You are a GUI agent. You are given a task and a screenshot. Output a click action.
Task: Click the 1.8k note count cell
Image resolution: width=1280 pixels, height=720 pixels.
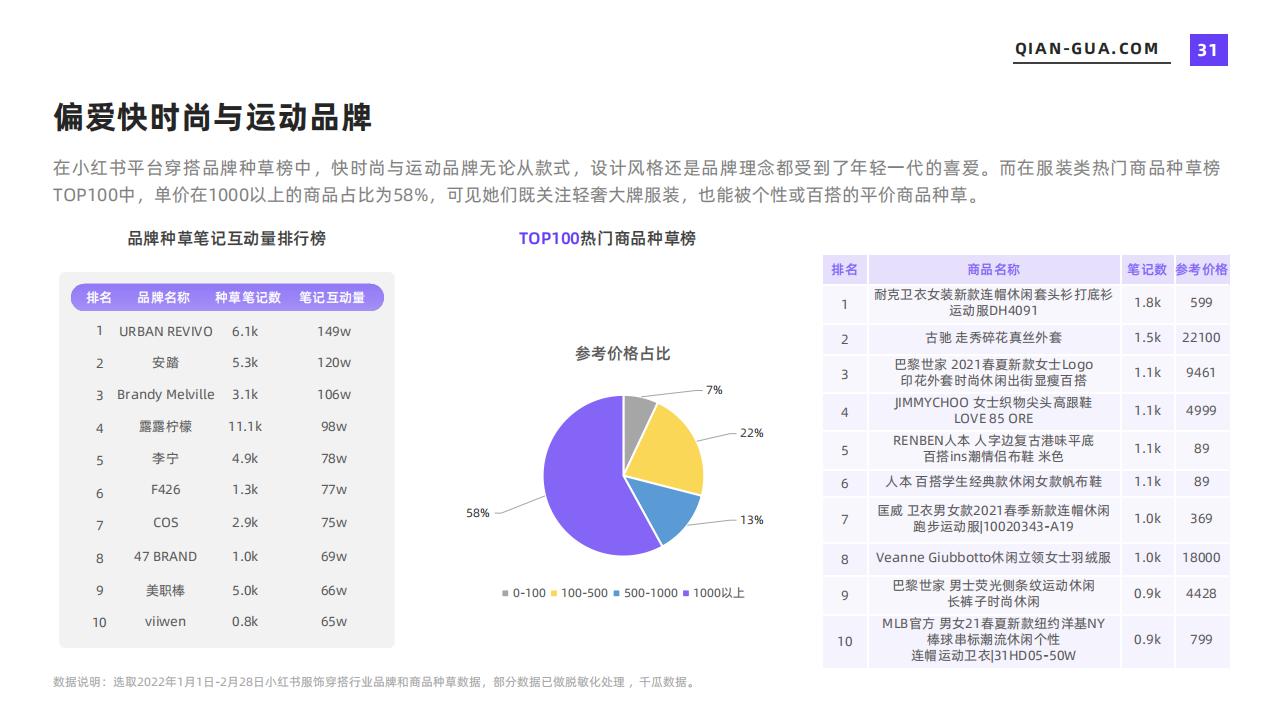tap(1147, 302)
